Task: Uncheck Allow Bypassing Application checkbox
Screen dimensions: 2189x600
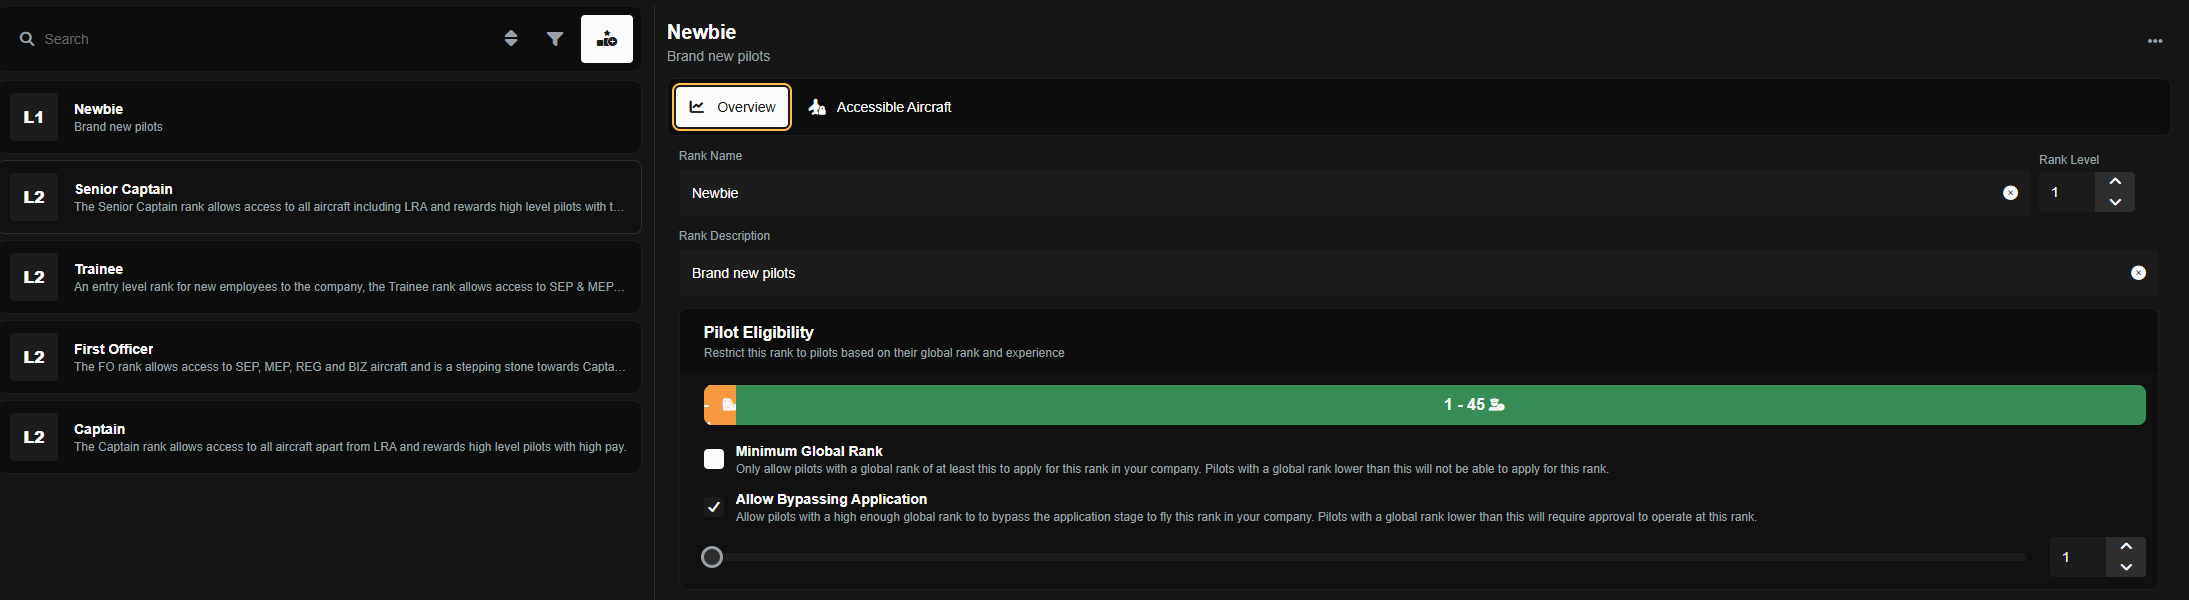Action: click(714, 507)
